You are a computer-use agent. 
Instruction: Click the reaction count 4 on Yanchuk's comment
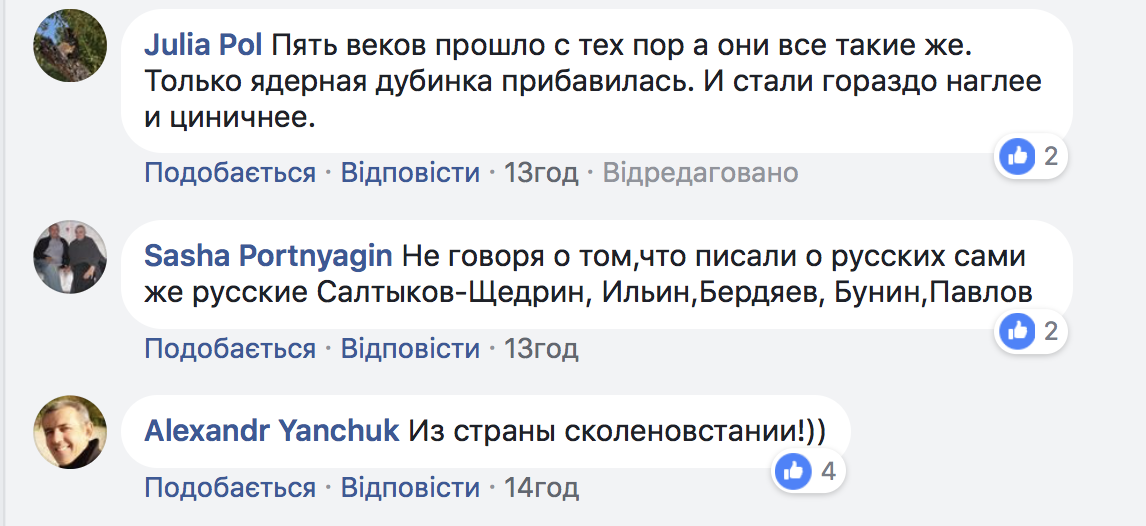click(x=828, y=470)
